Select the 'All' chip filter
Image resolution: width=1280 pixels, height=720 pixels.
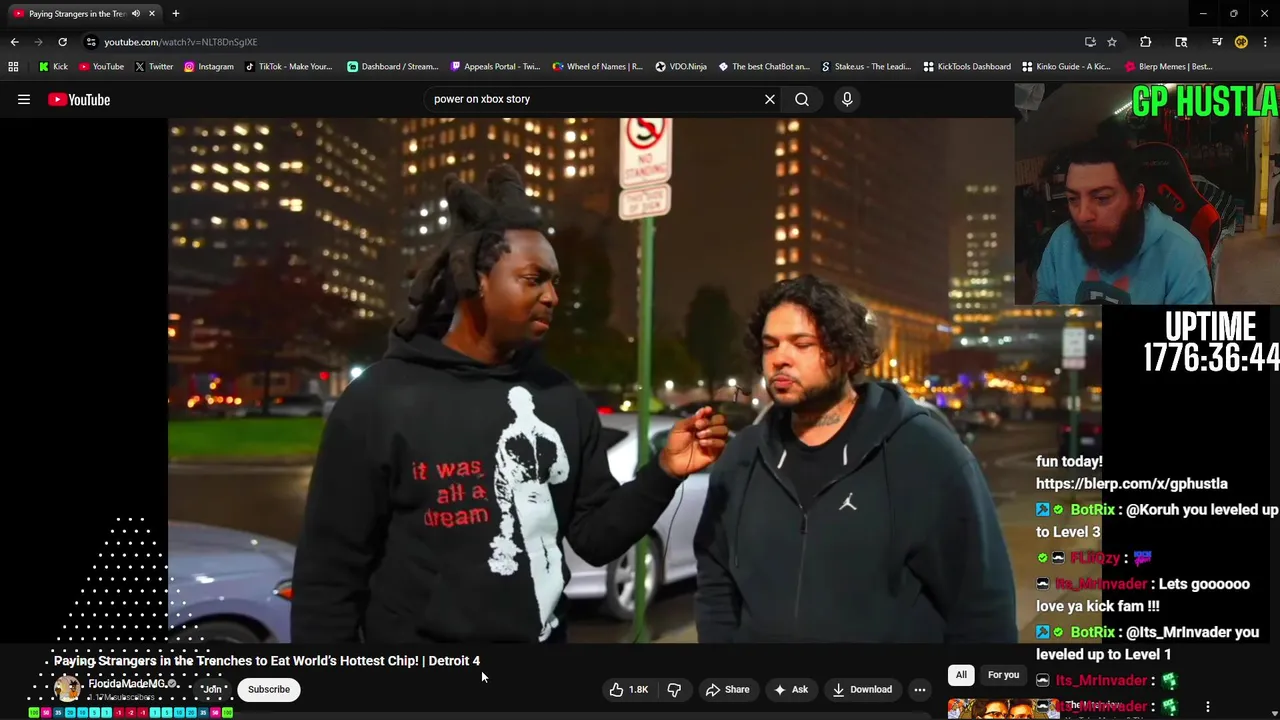click(961, 675)
